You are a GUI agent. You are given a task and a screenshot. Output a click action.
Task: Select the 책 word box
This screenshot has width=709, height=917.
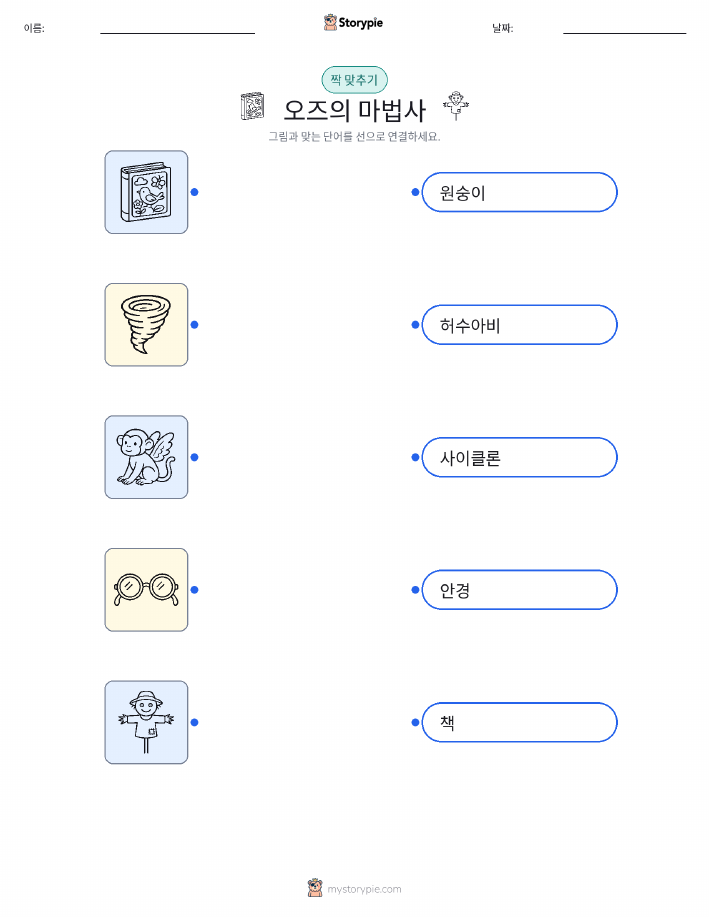click(x=519, y=722)
